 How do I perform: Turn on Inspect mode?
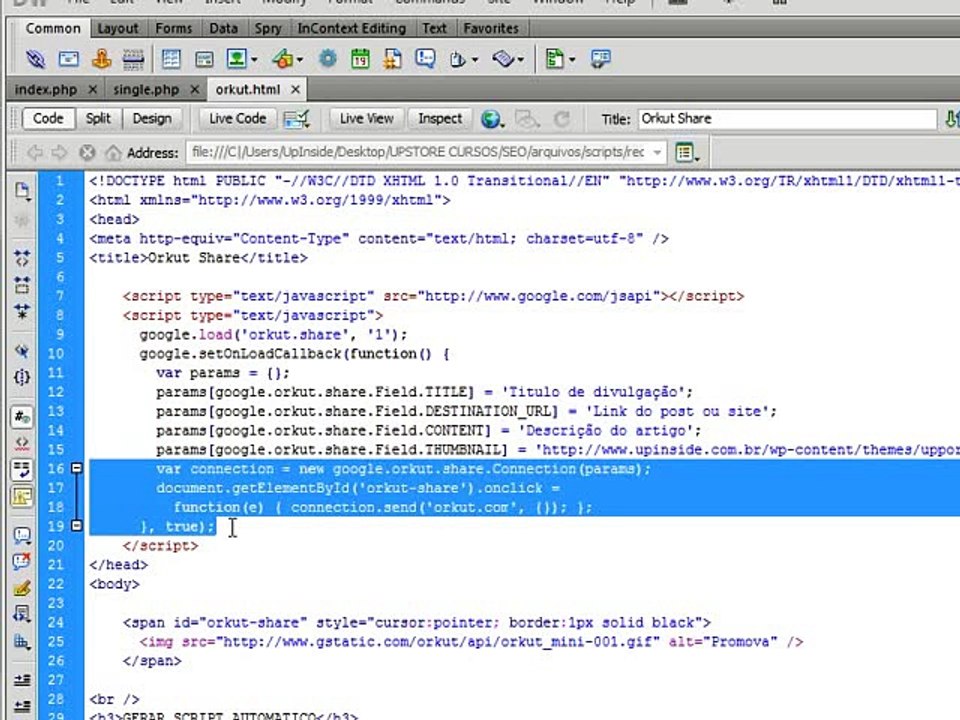[440, 119]
